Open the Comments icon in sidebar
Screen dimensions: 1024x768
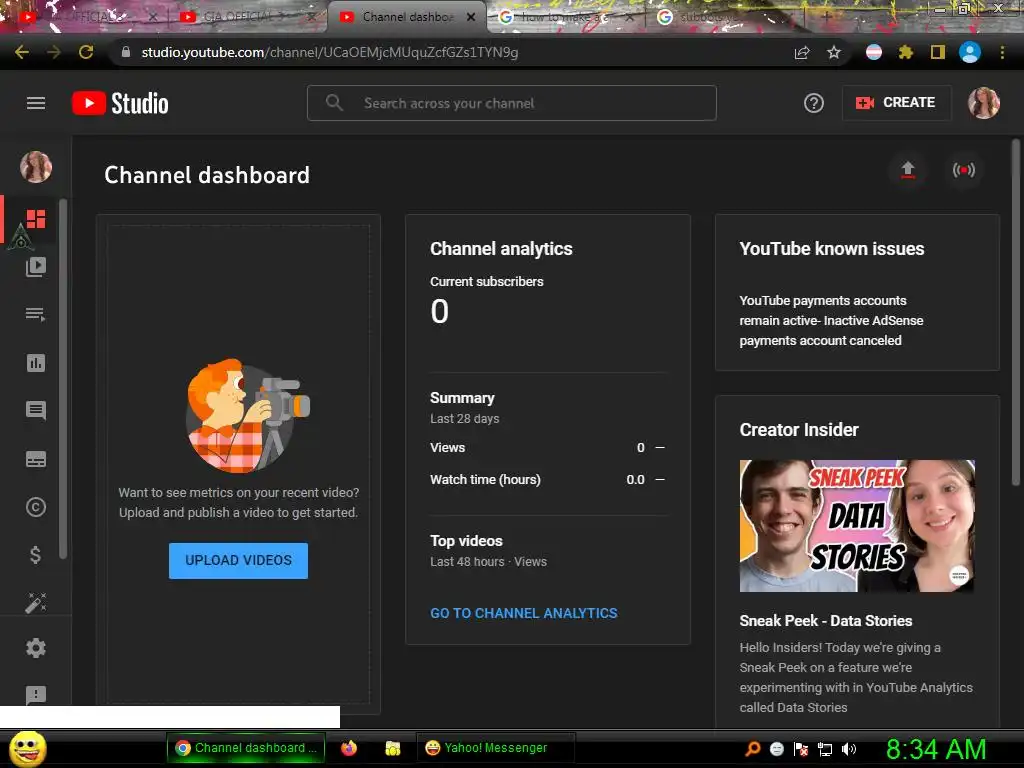36,410
